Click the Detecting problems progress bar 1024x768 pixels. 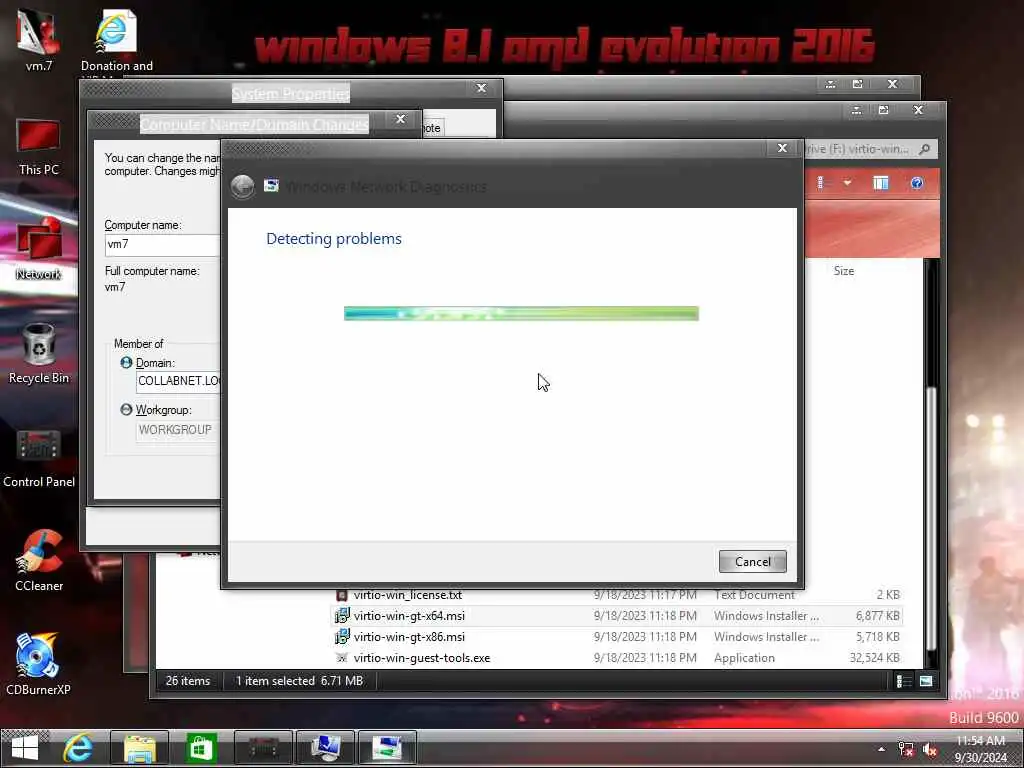(521, 313)
